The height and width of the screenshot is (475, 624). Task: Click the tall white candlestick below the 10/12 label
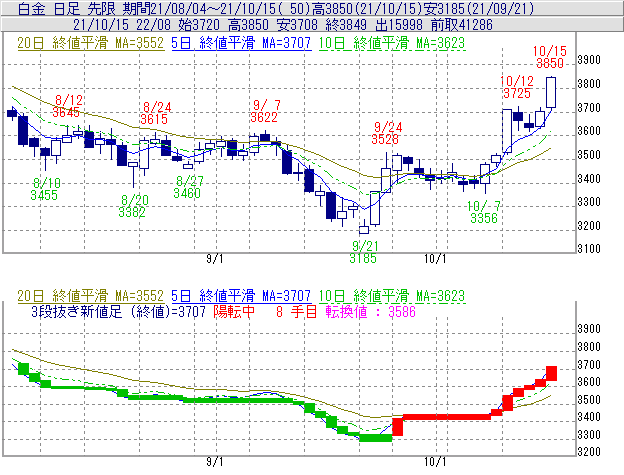pyautogui.click(x=507, y=131)
